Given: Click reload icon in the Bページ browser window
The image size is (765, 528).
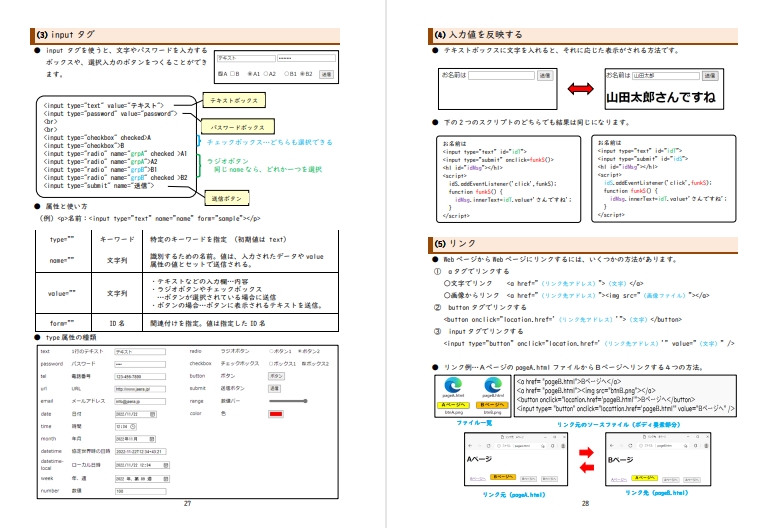Looking at the screenshot, I should tap(630, 446).
